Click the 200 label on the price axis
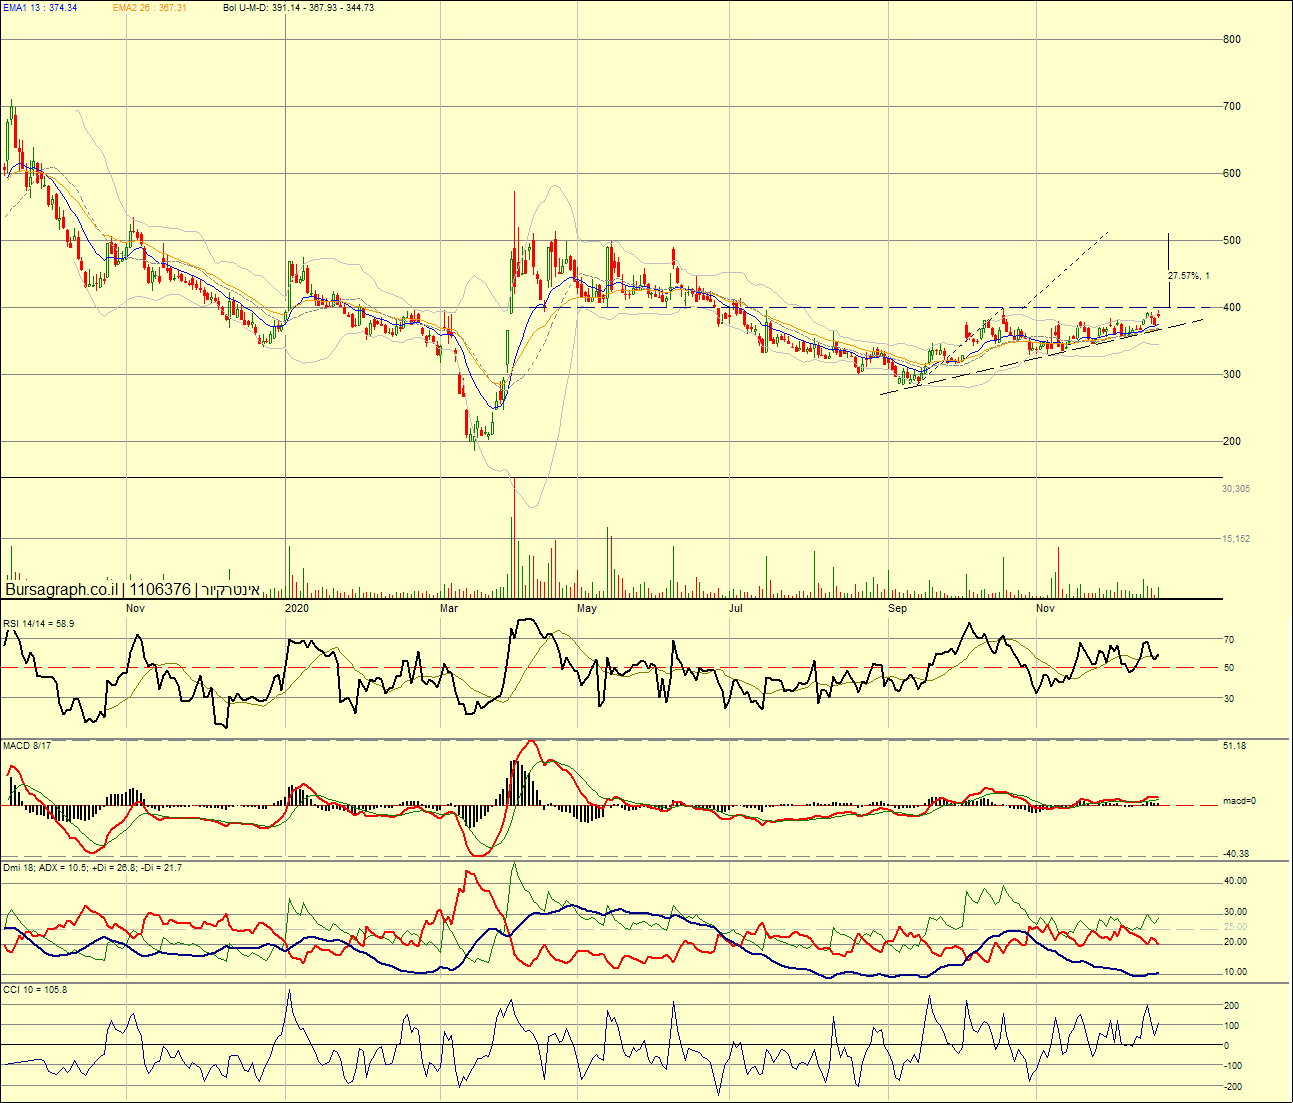This screenshot has width=1293, height=1103. tap(1232, 442)
